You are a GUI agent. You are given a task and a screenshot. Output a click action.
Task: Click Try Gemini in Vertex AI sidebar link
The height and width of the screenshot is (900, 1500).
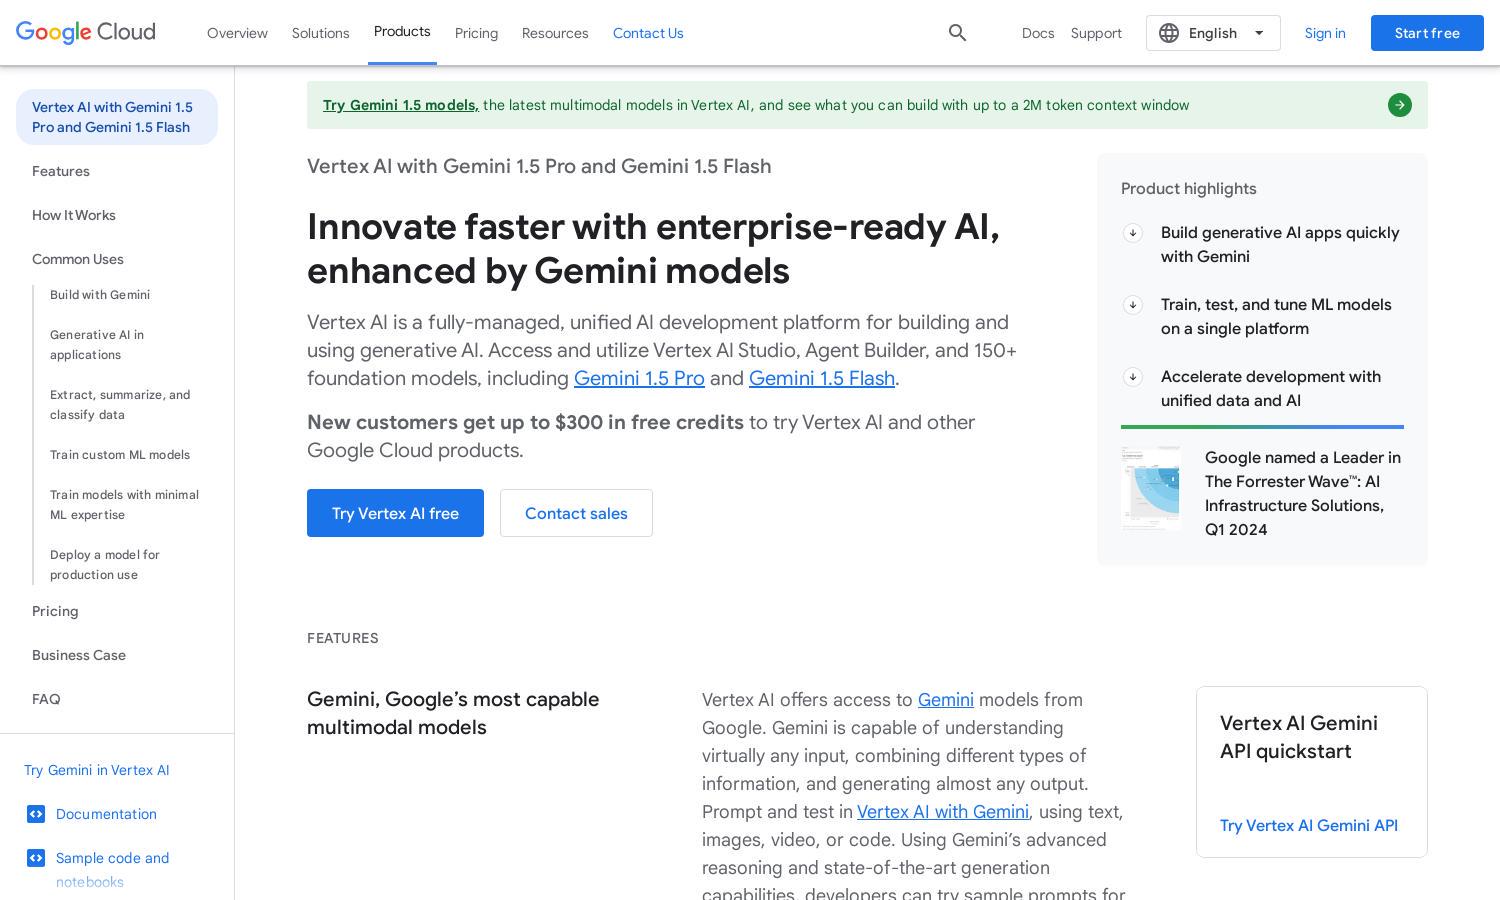tap(97, 770)
